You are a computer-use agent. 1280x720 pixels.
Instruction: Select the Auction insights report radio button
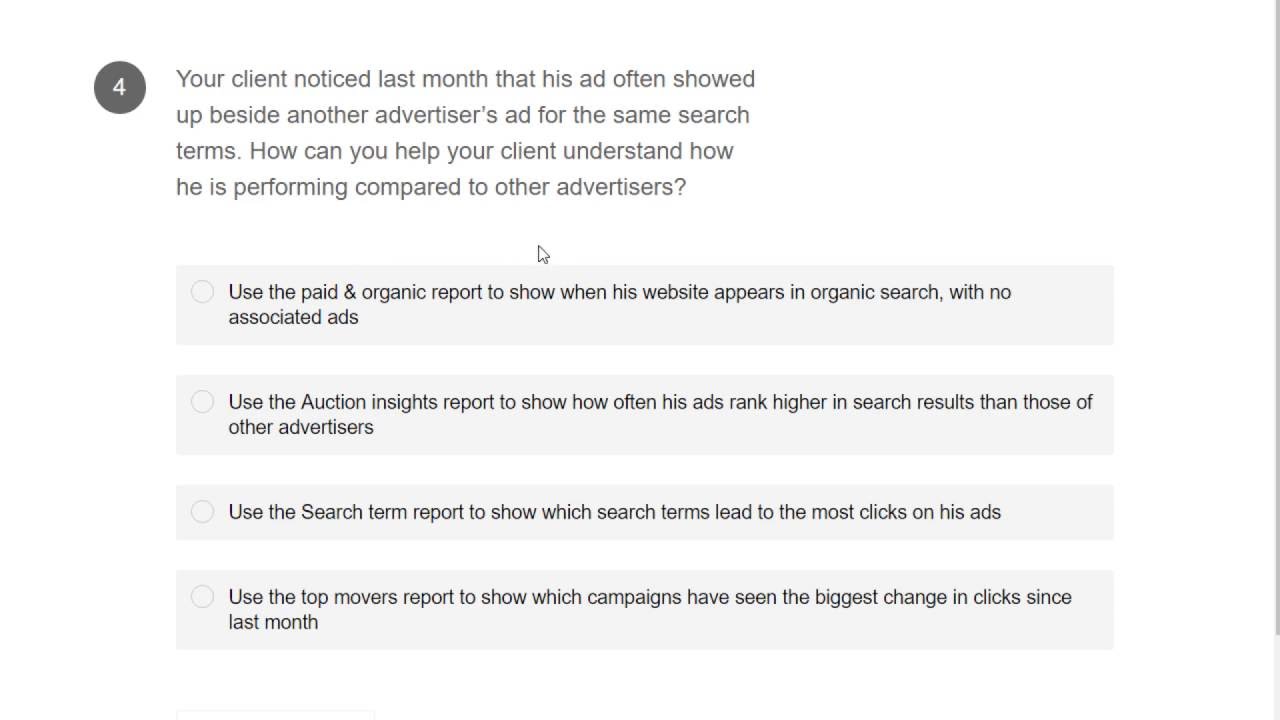[x=202, y=402]
